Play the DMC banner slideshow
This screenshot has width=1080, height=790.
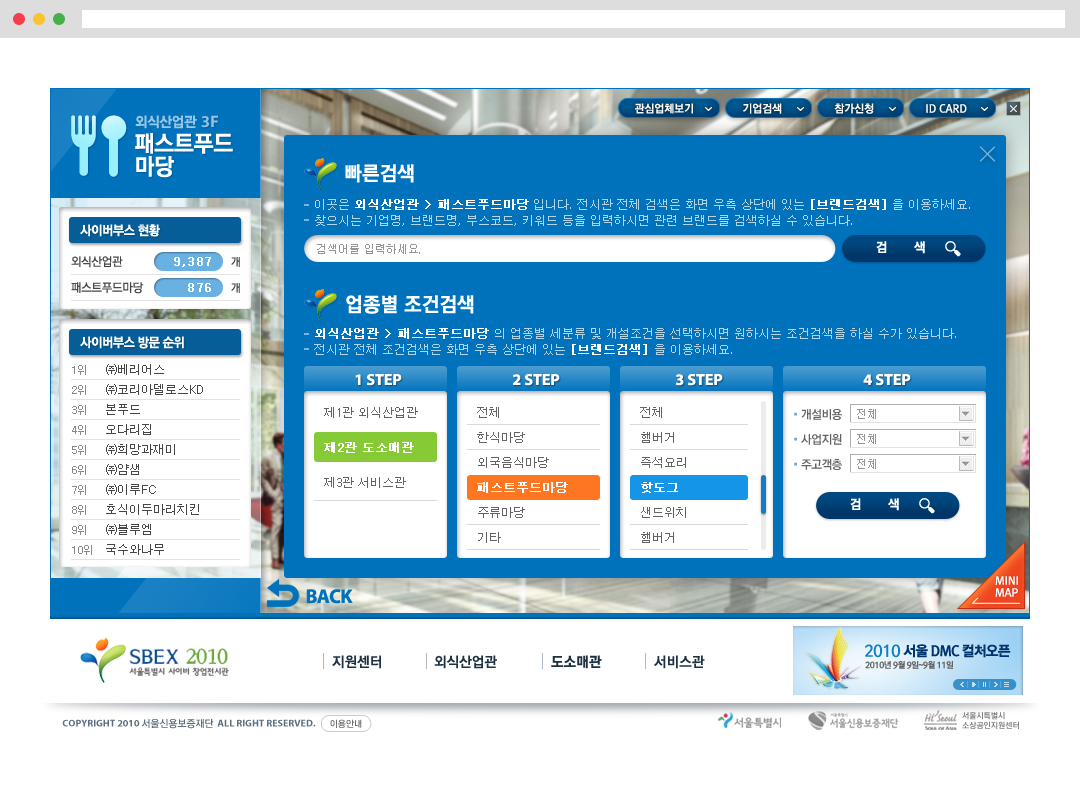(x=974, y=684)
